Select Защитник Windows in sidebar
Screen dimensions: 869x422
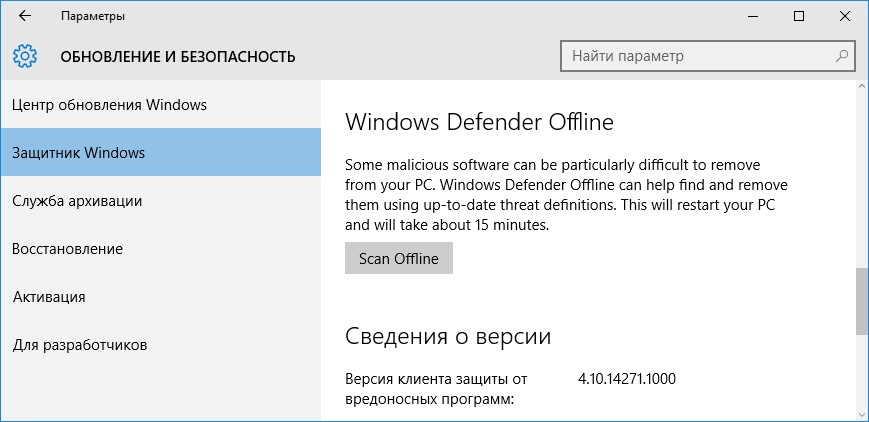click(x=160, y=152)
